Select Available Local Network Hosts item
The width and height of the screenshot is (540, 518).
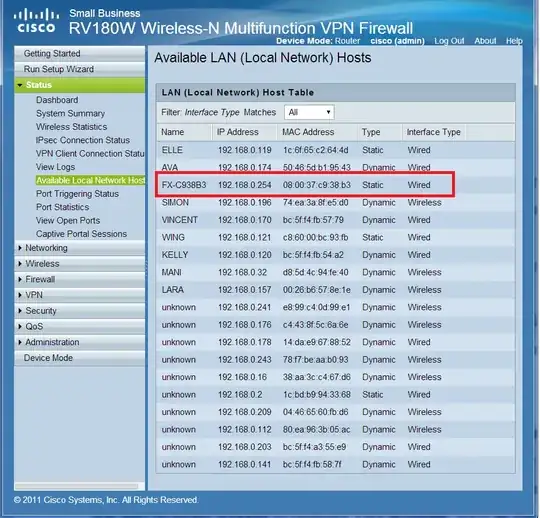pos(90,180)
